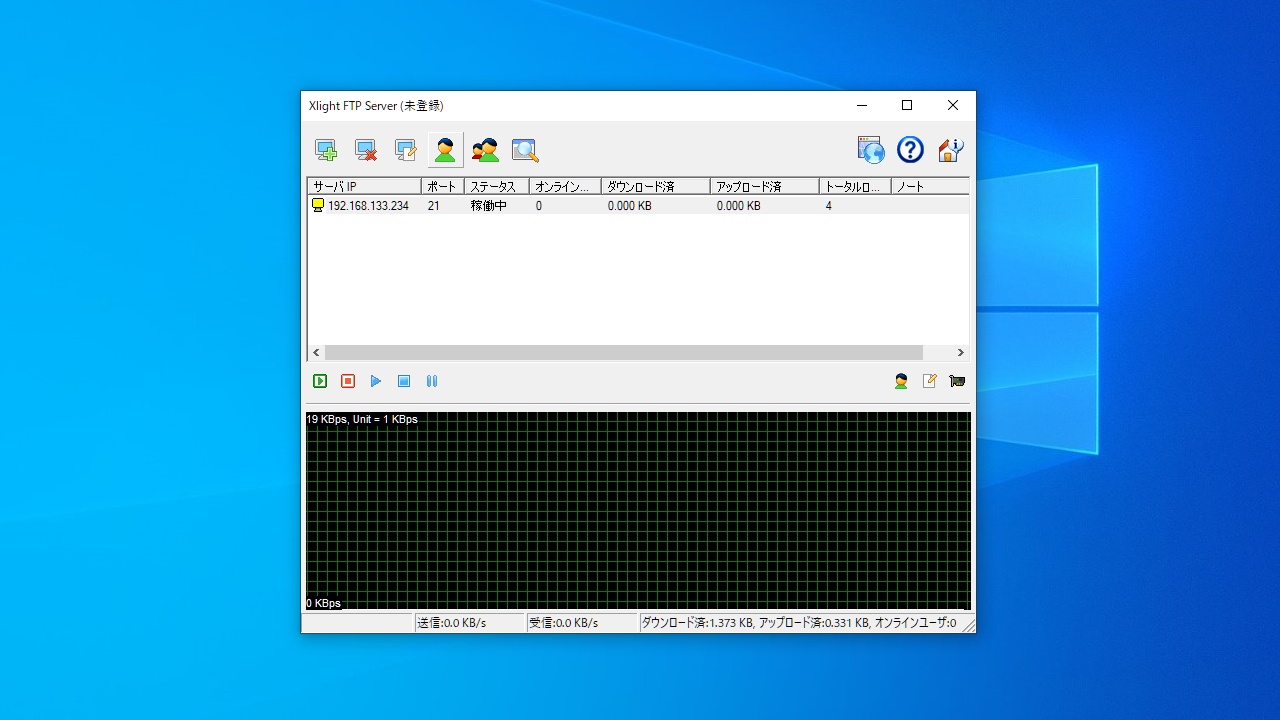Minimize the Xlight FTP Server window
Viewport: 1280px width, 720px height.
pyautogui.click(x=861, y=106)
